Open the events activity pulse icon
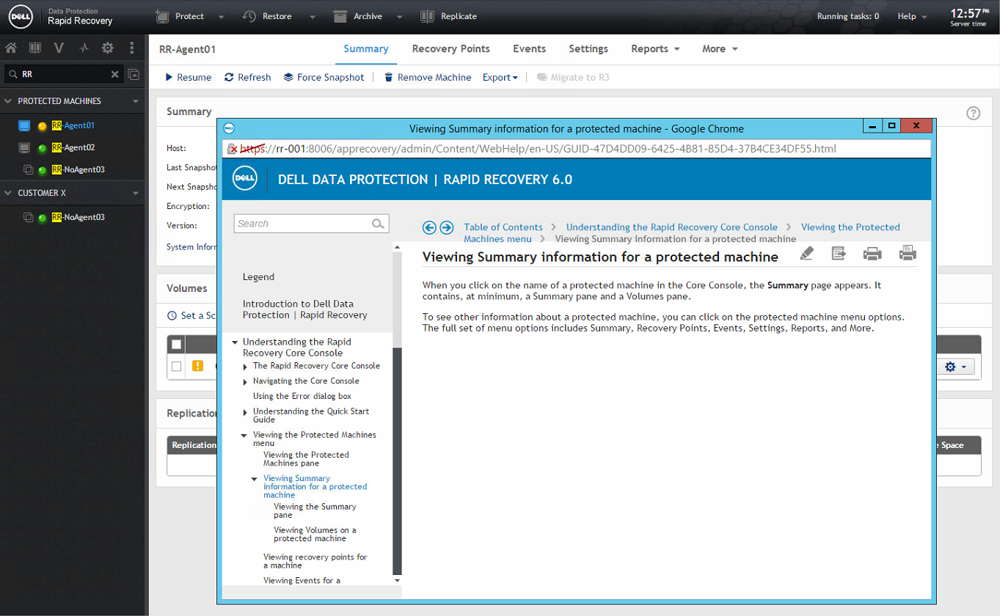The height and width of the screenshot is (616, 1000). point(84,48)
